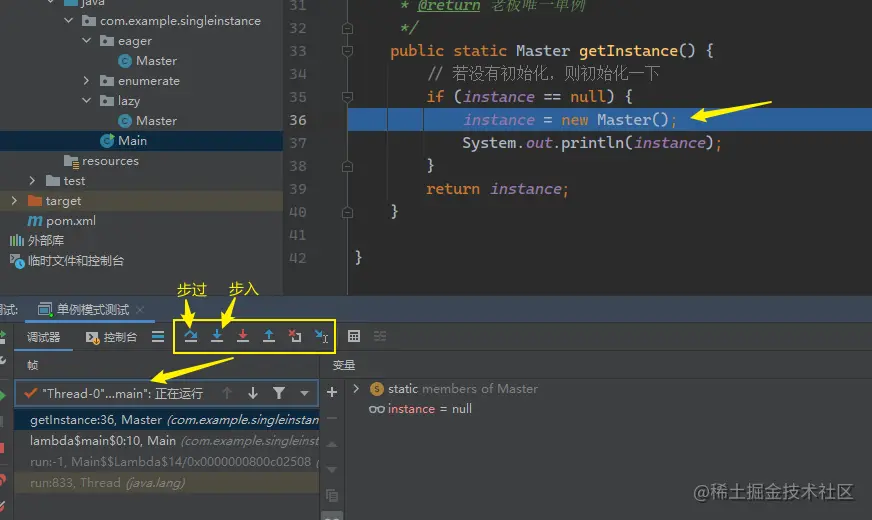Click the greyed Trace Stream Chain icon

pyautogui.click(x=380, y=336)
